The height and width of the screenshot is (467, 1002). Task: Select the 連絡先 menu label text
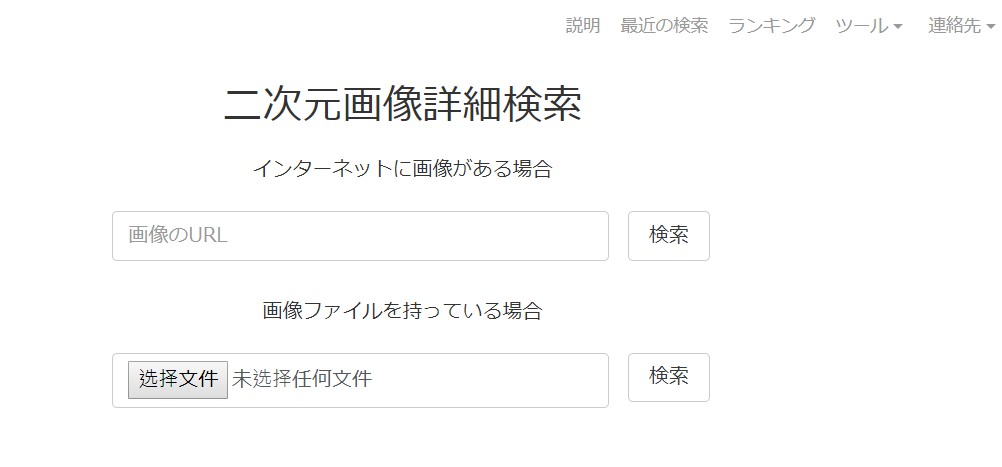(954, 26)
